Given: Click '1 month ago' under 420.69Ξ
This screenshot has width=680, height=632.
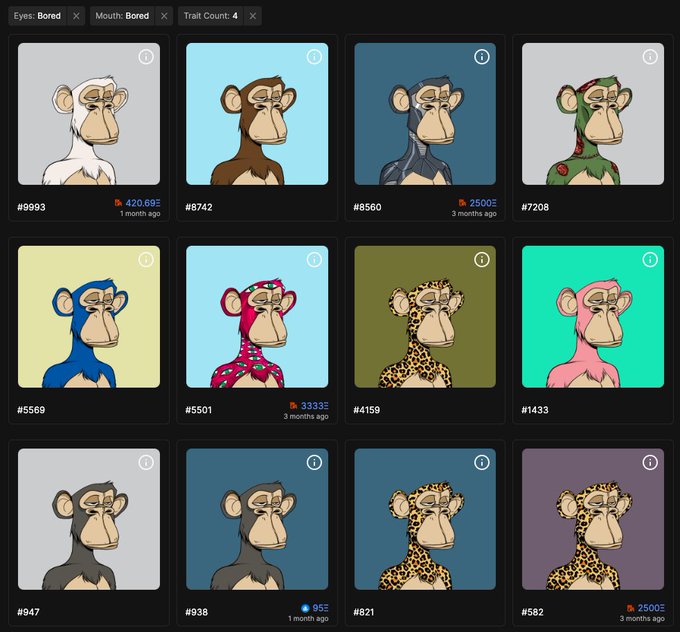Looking at the screenshot, I should click(140, 214).
